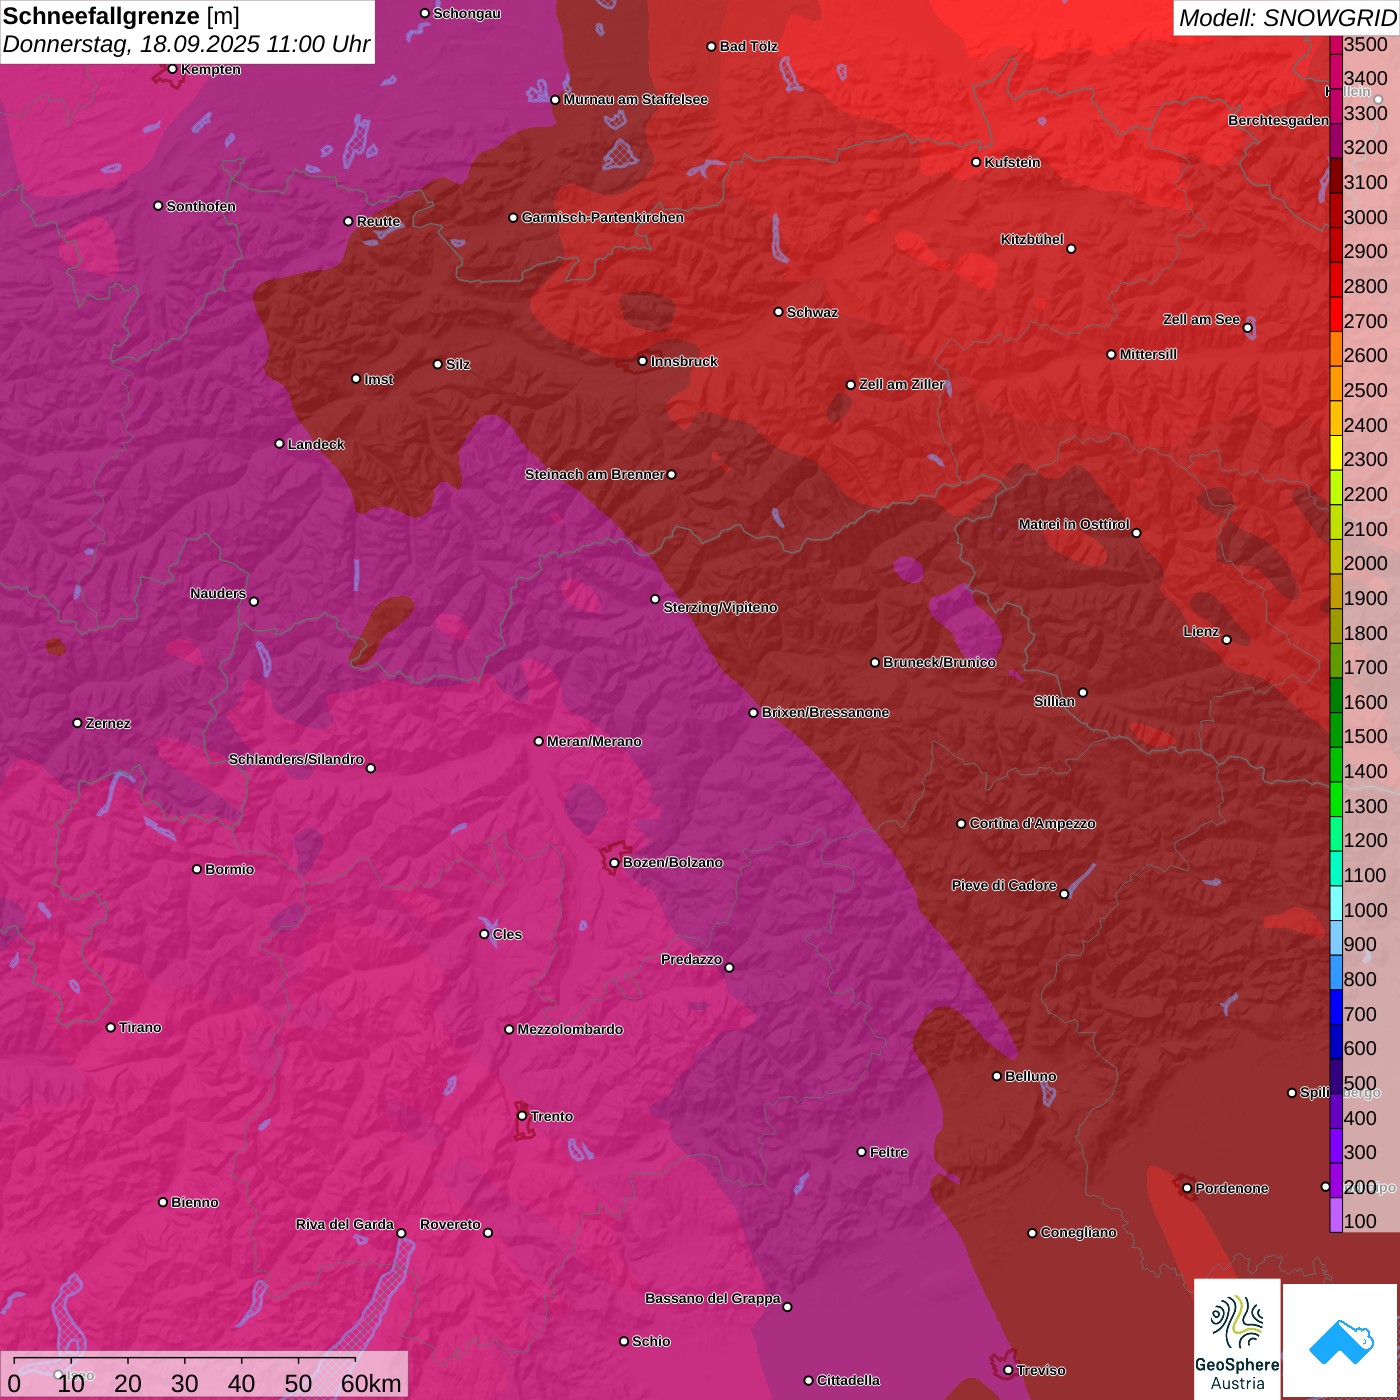The height and width of the screenshot is (1400, 1400).
Task: Click the Brixen/Bressanone label
Action: pyautogui.click(x=825, y=712)
